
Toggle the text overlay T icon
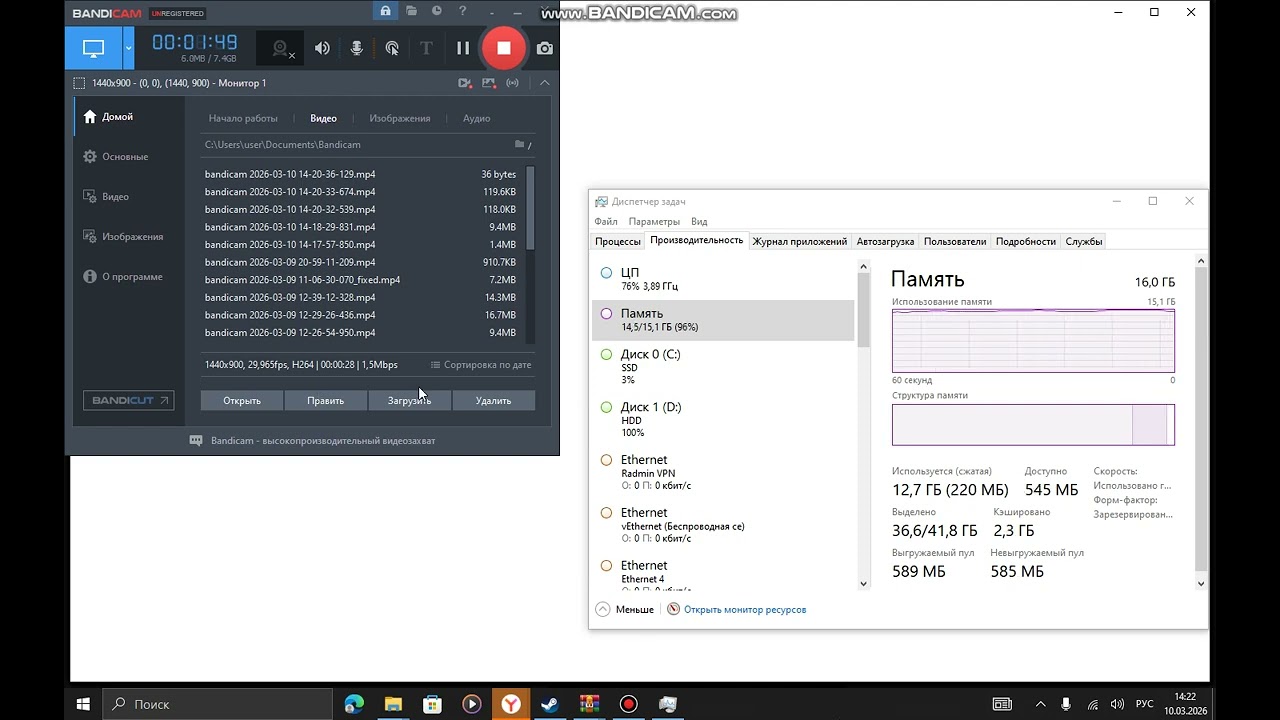[426, 48]
